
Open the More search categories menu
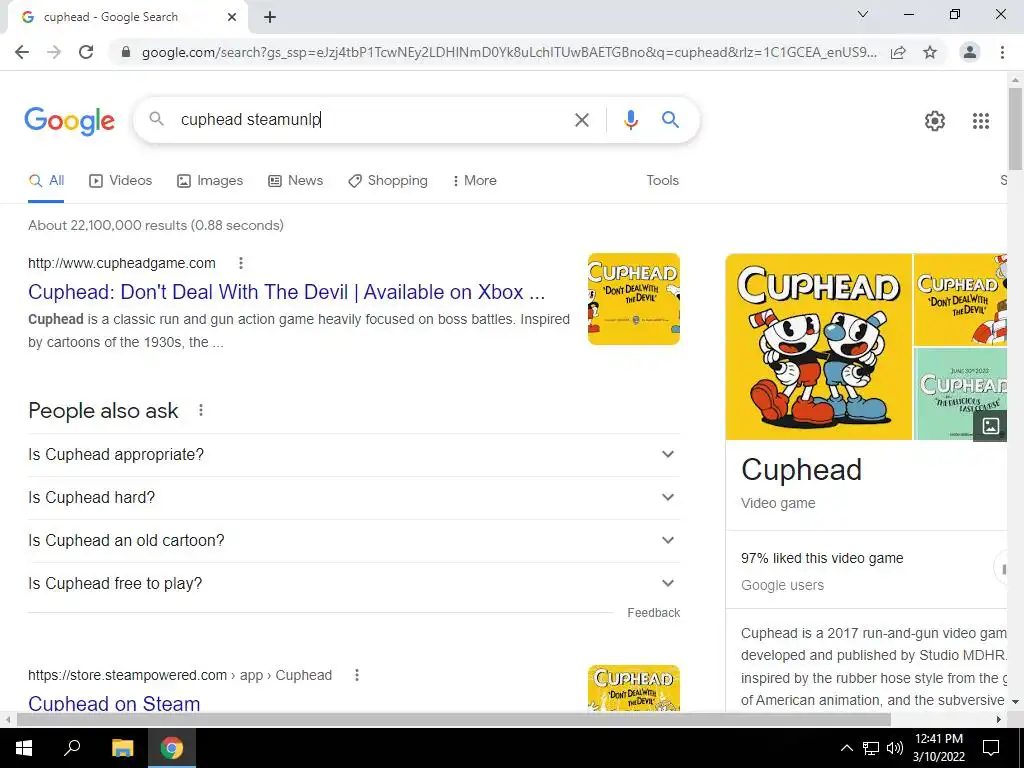(x=475, y=181)
